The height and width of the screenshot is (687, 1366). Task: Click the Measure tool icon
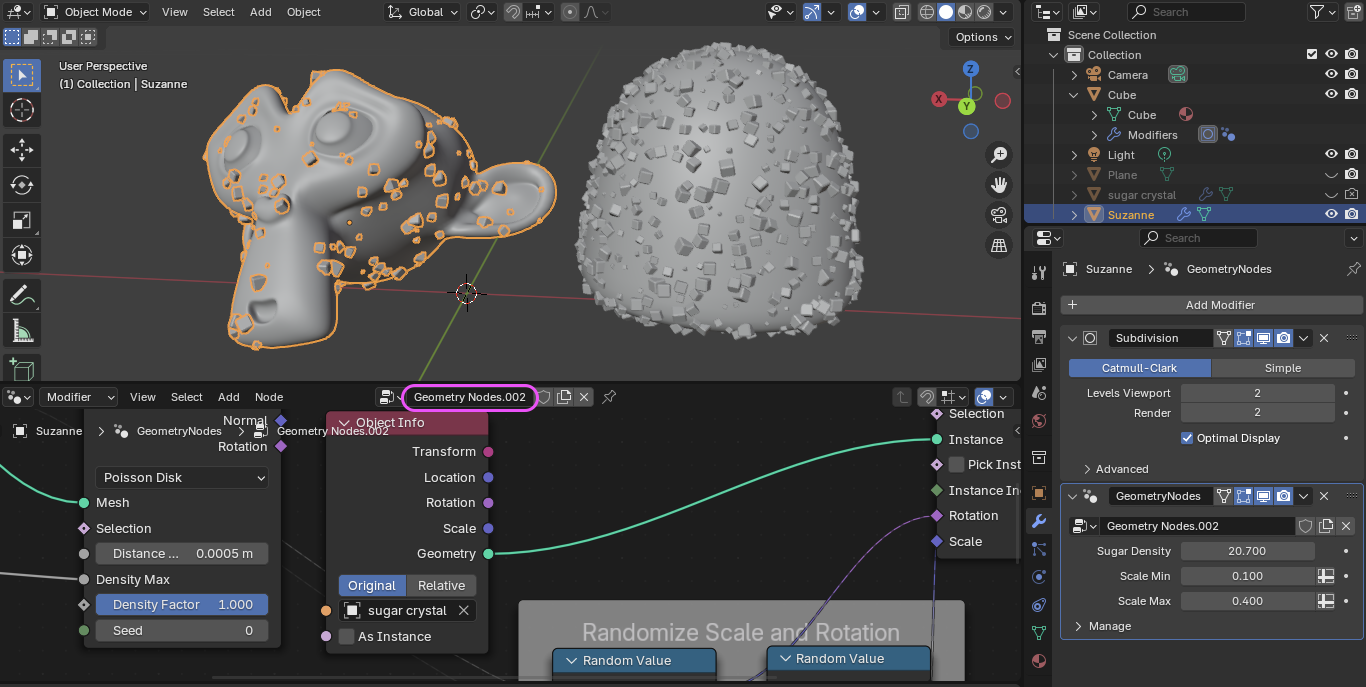21,330
